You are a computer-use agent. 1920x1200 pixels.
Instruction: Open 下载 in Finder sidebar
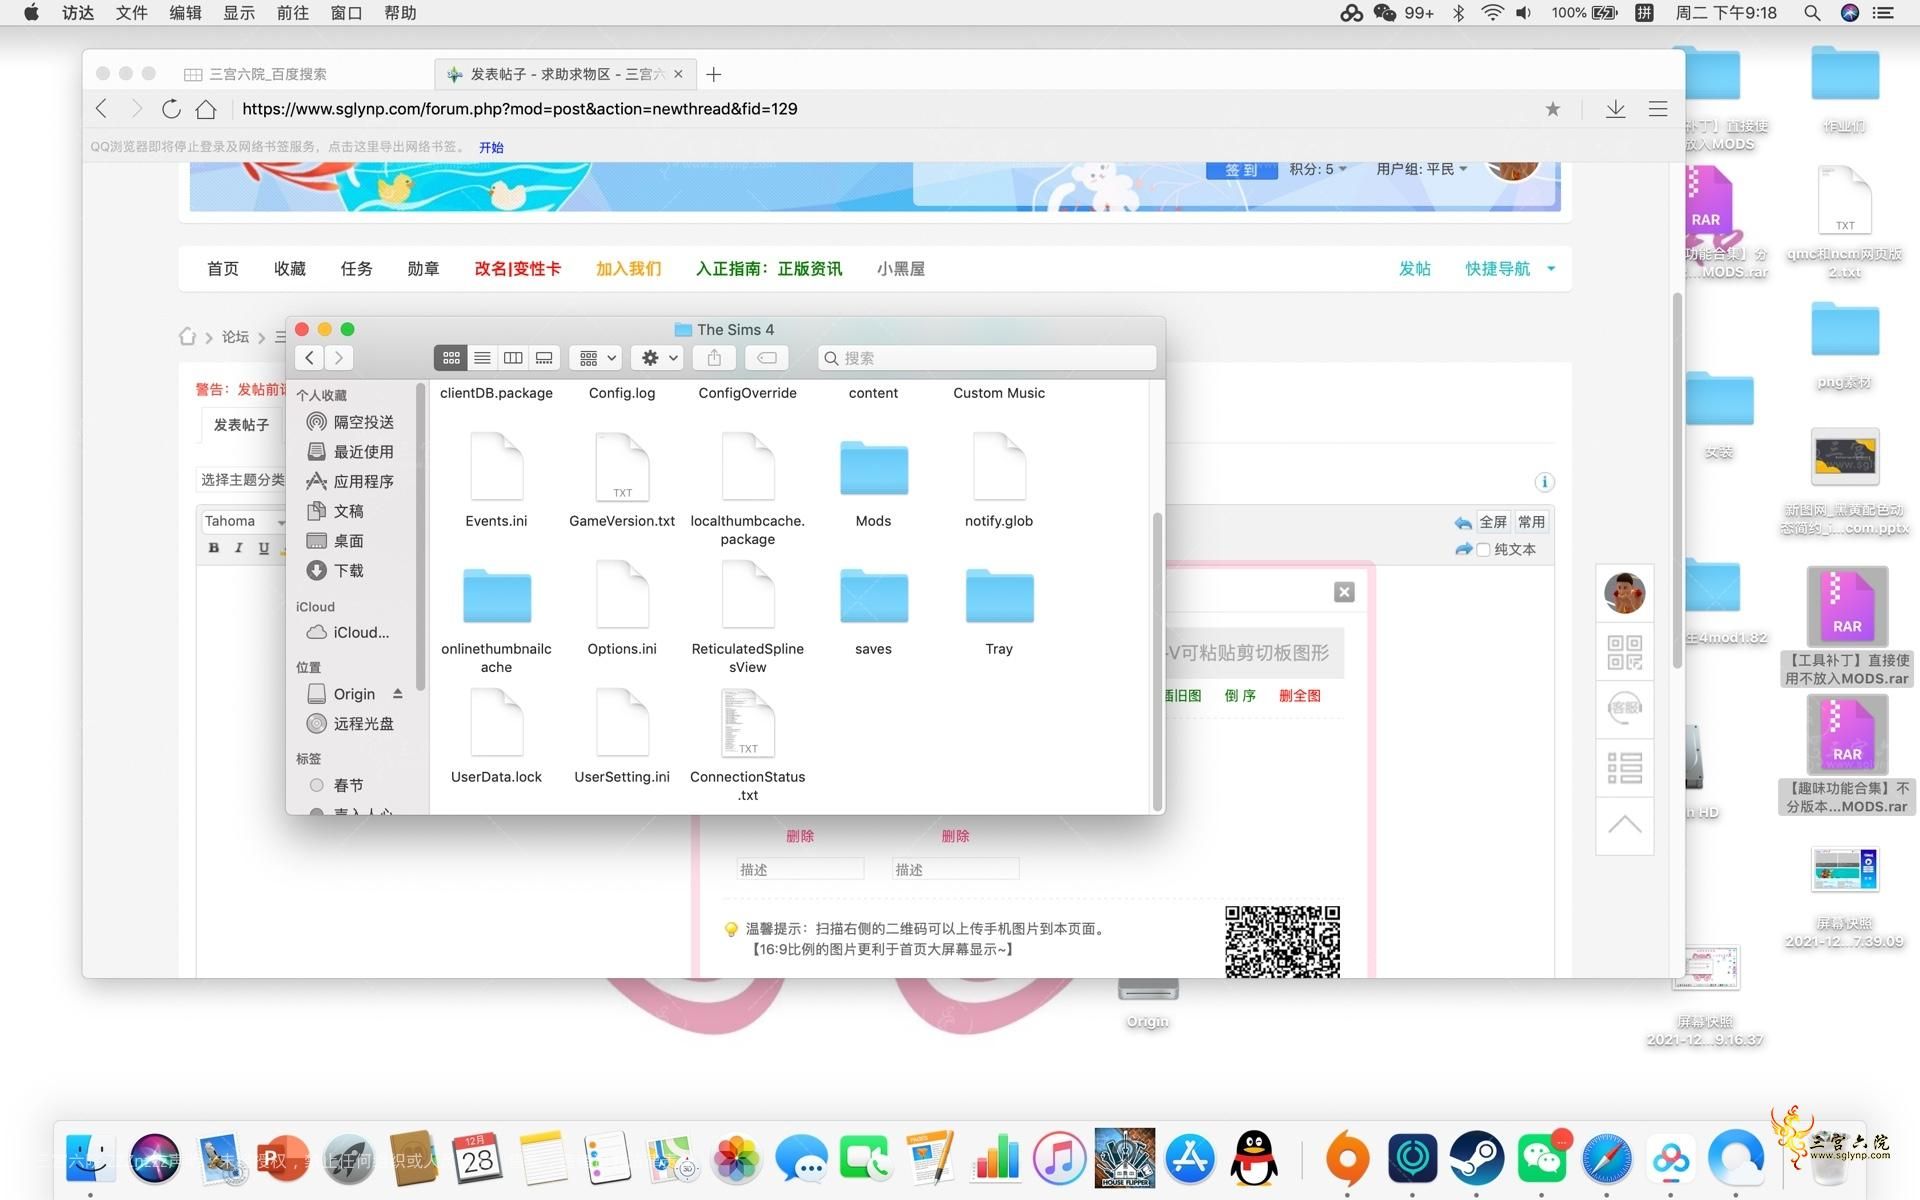(x=336, y=570)
